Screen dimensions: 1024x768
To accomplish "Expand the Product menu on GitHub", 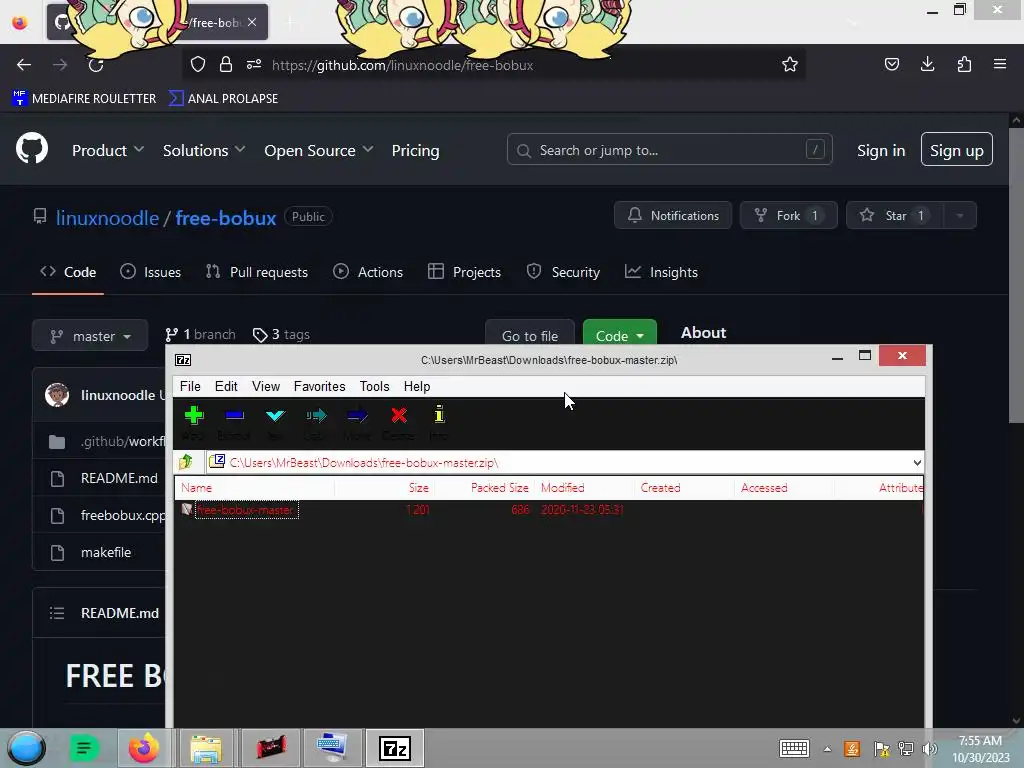I will click(x=108, y=150).
